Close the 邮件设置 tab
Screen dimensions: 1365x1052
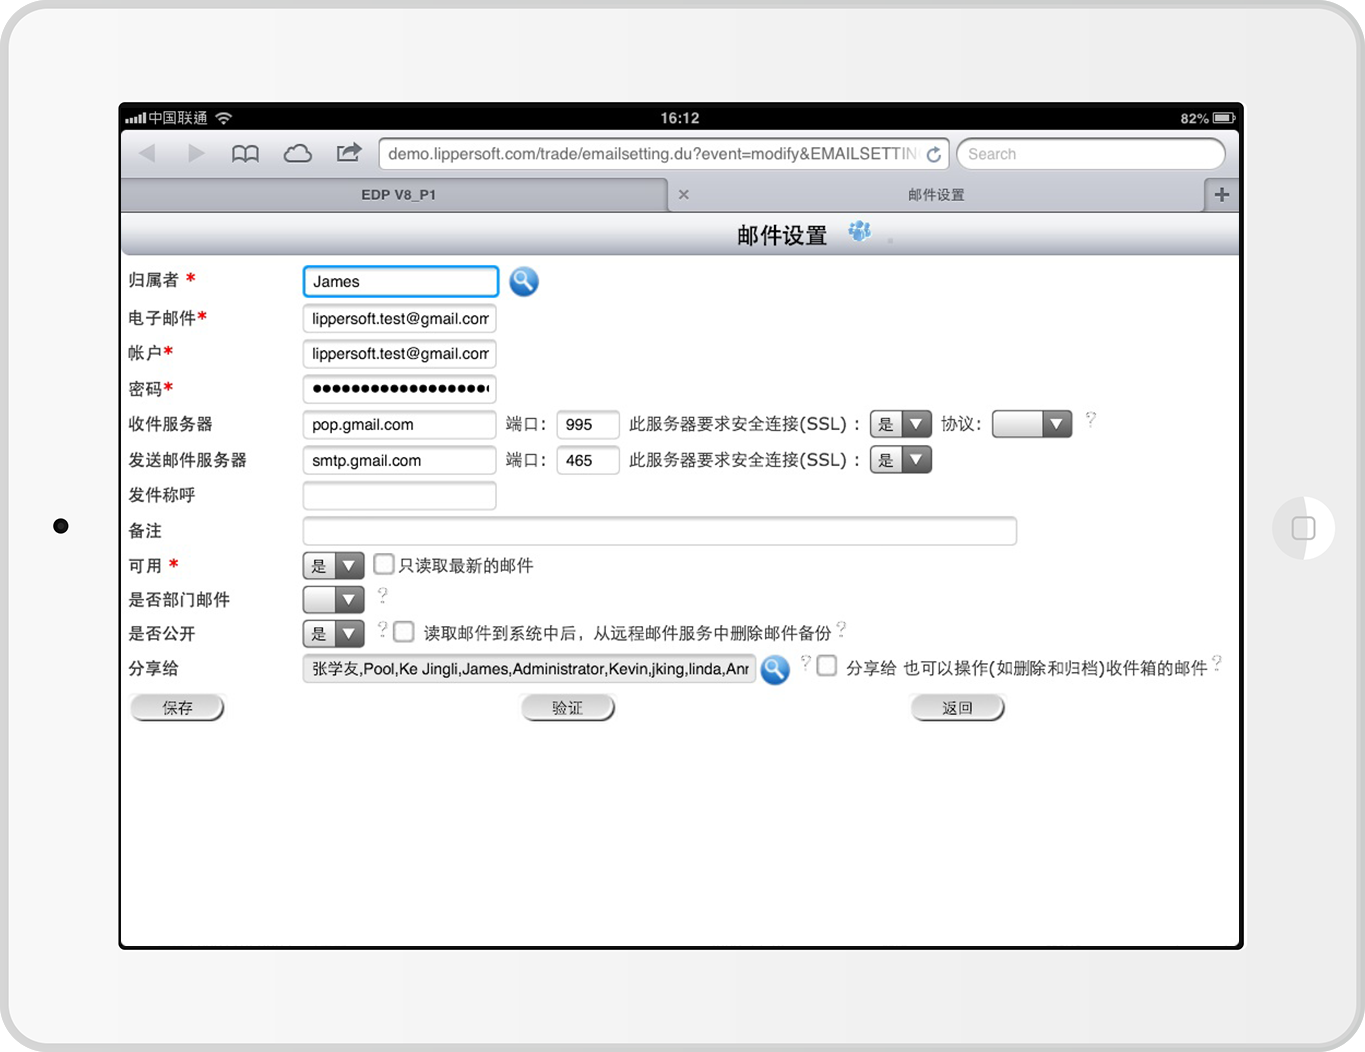pos(684,195)
